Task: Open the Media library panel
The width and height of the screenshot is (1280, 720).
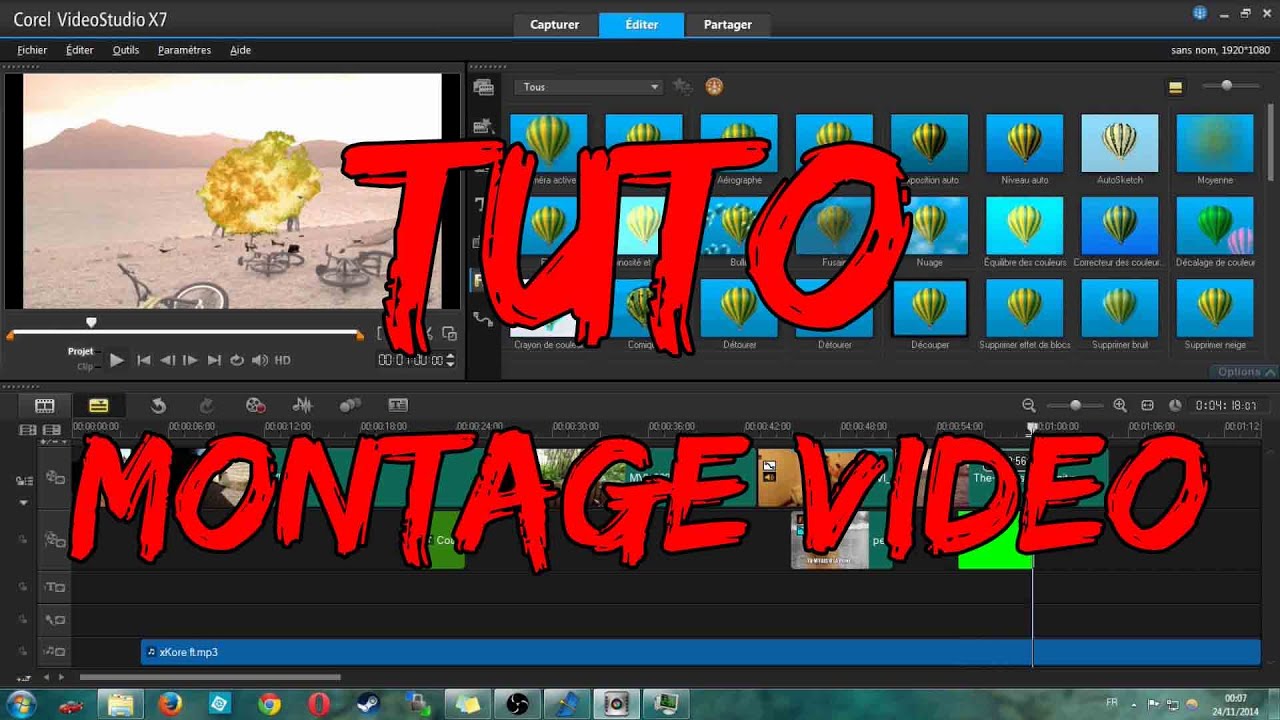Action: pyautogui.click(x=484, y=88)
